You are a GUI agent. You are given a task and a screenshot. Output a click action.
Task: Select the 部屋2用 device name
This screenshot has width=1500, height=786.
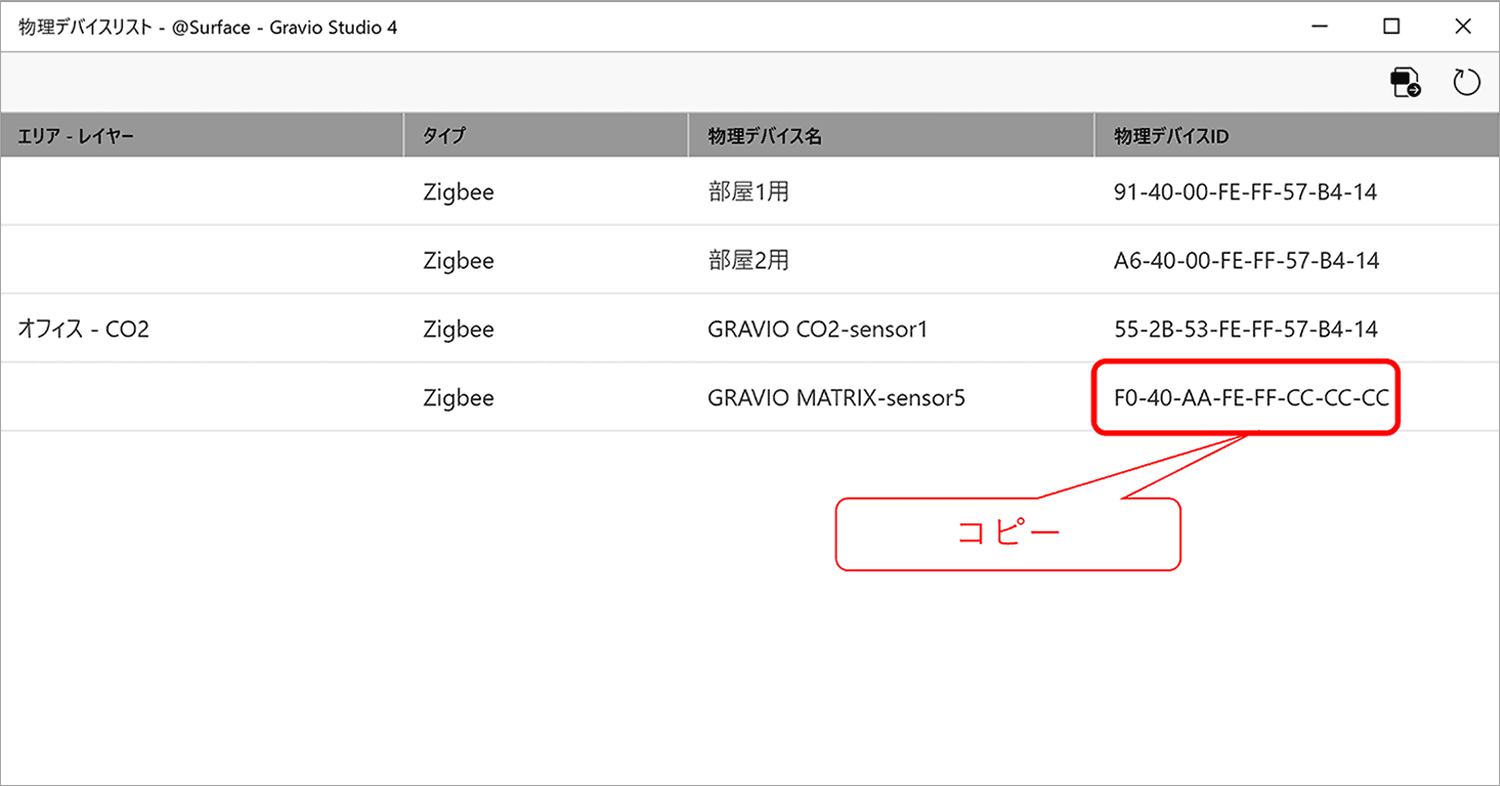pyautogui.click(x=748, y=260)
